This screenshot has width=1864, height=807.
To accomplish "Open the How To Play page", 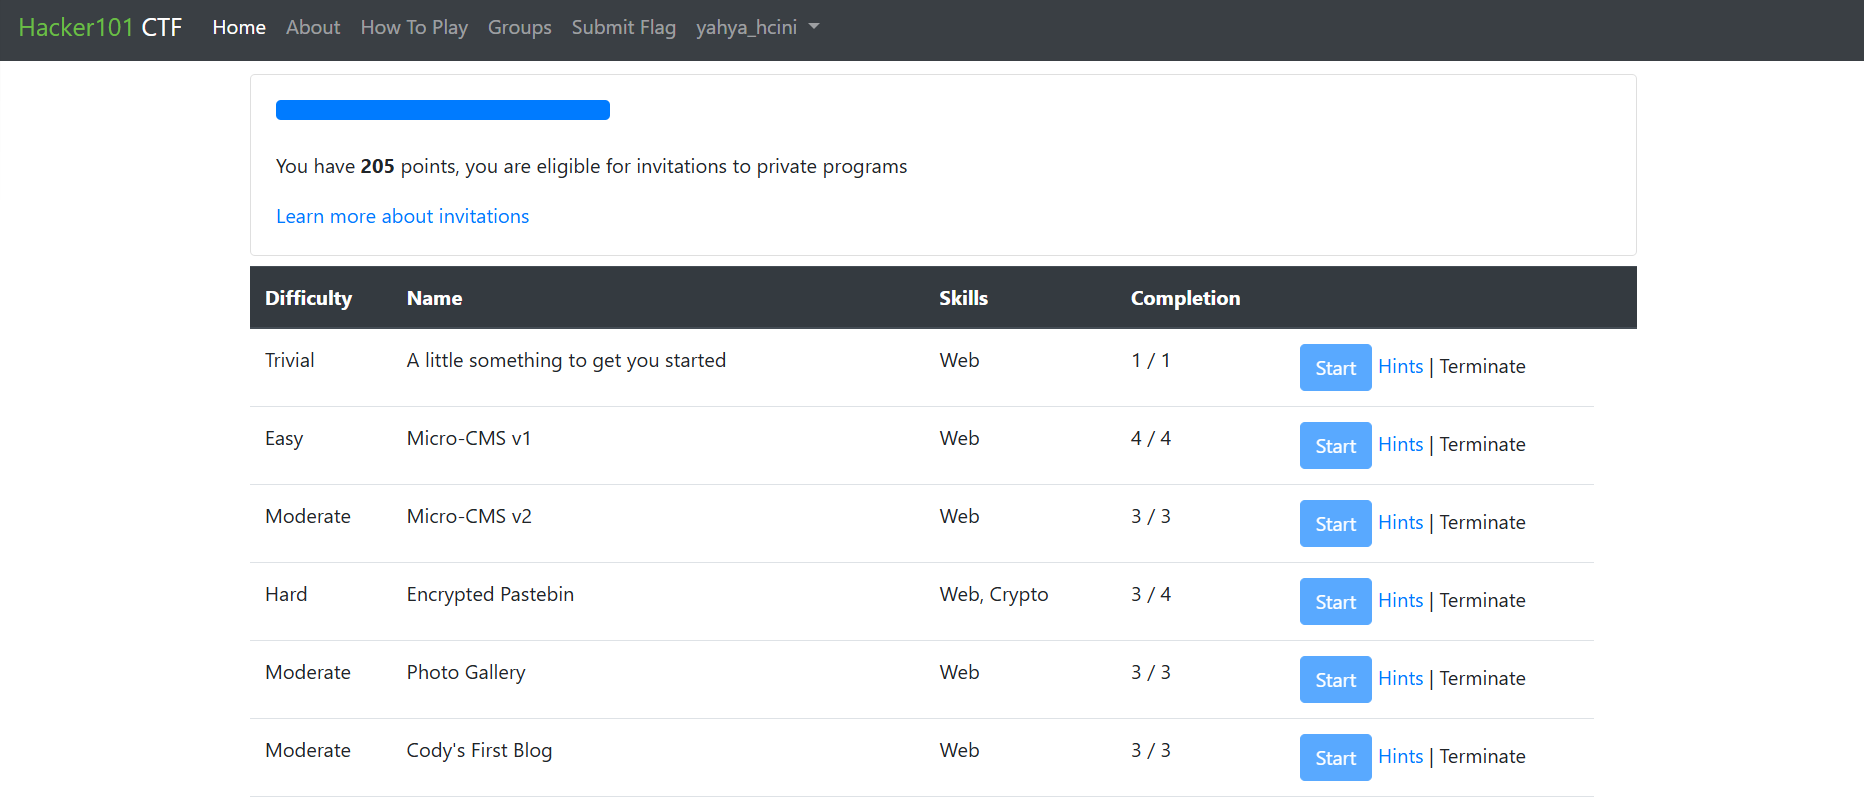I will pyautogui.click(x=414, y=27).
